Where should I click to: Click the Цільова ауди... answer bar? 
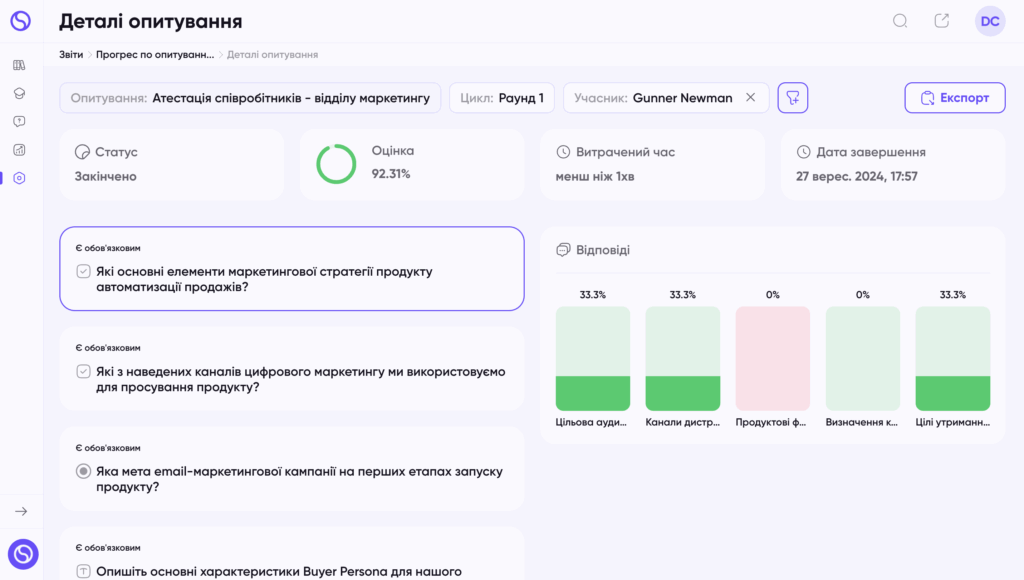(x=593, y=359)
